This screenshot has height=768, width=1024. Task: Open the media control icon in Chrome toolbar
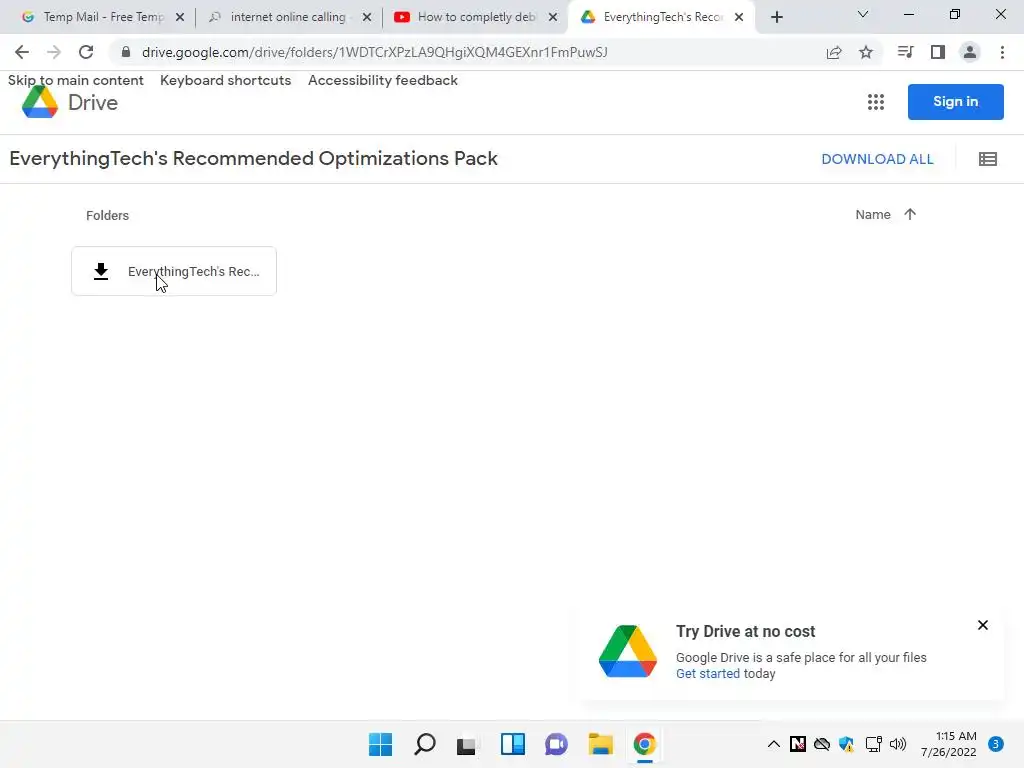point(905,52)
